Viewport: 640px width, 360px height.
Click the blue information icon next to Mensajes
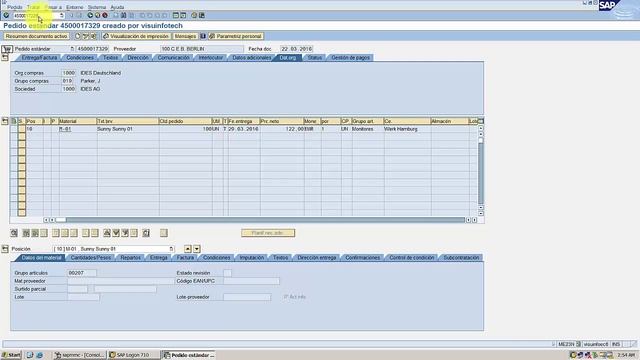click(203, 36)
